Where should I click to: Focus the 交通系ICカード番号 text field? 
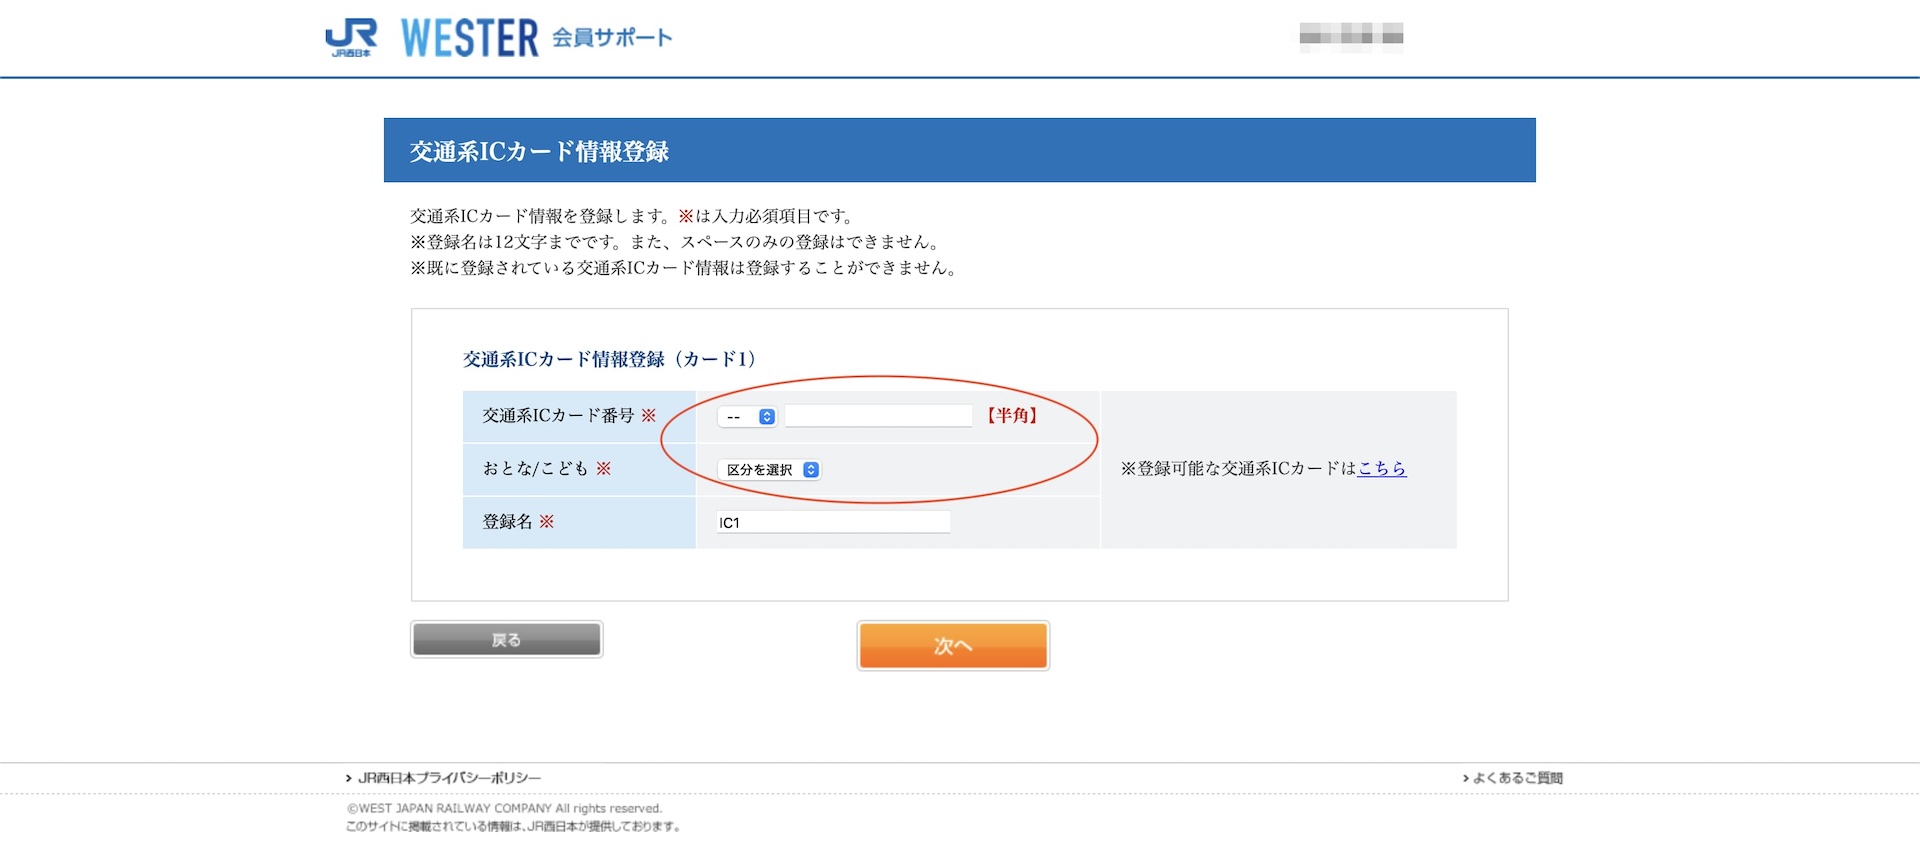click(x=878, y=416)
